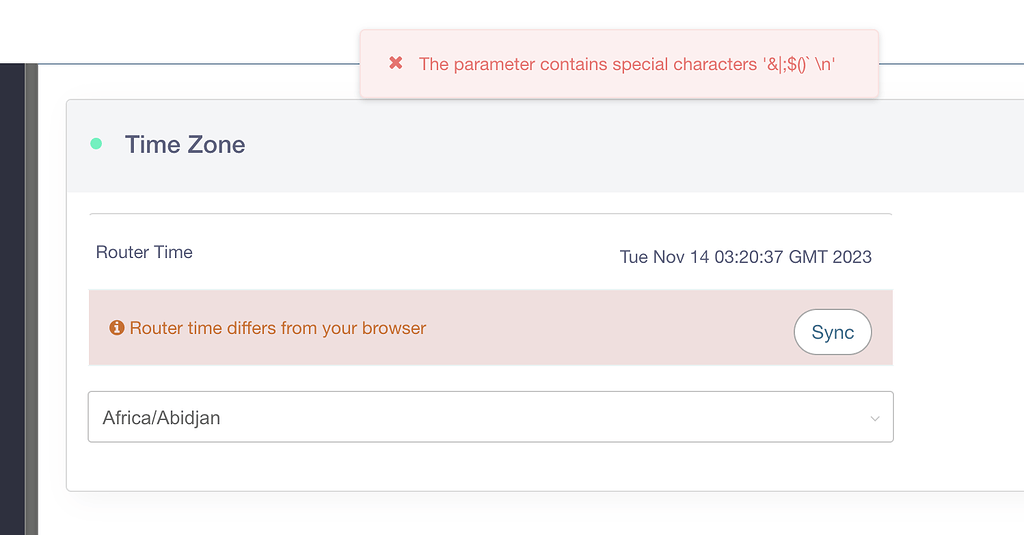Viewport: 1024px width, 535px height.
Task: Click the info icon in the router time warning
Action: pyautogui.click(x=117, y=327)
